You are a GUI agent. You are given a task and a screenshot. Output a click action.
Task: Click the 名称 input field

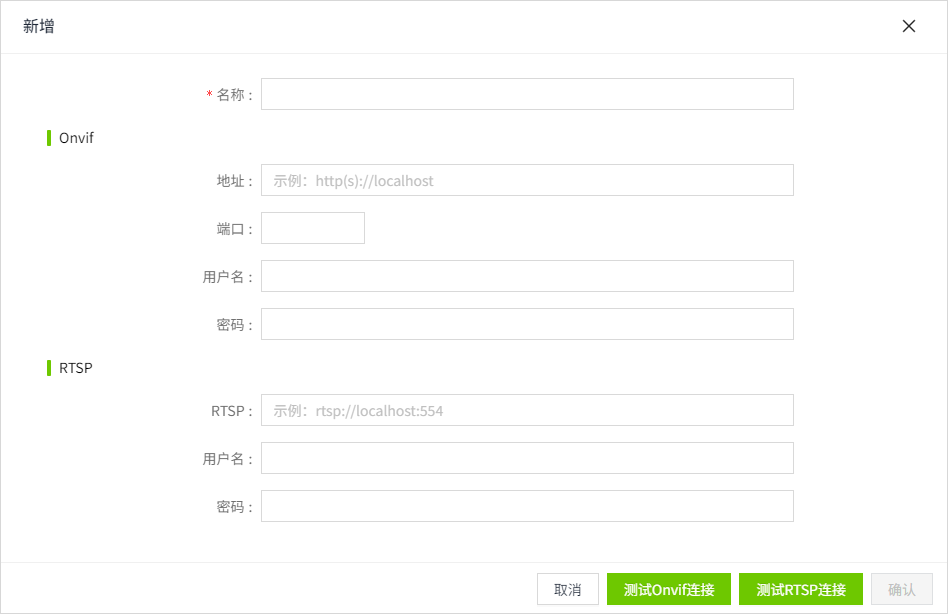527,94
